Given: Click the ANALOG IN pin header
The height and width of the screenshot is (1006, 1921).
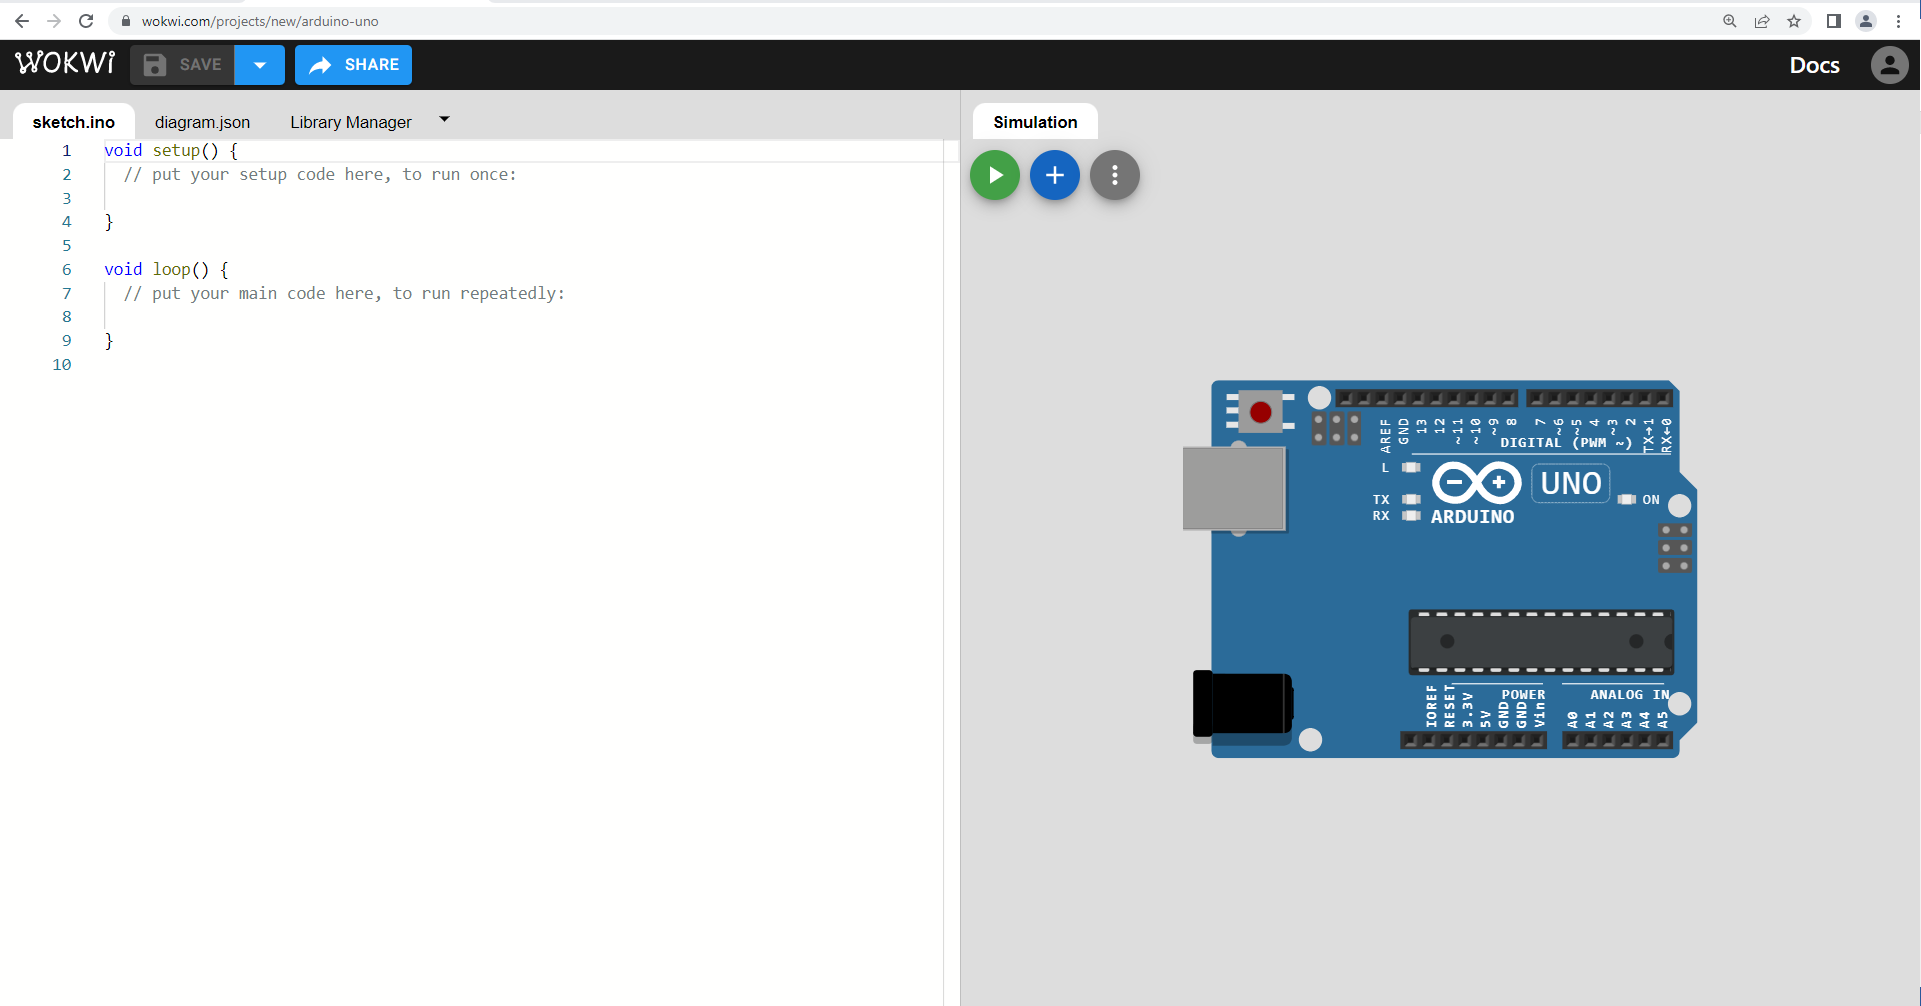Looking at the screenshot, I should [1617, 740].
